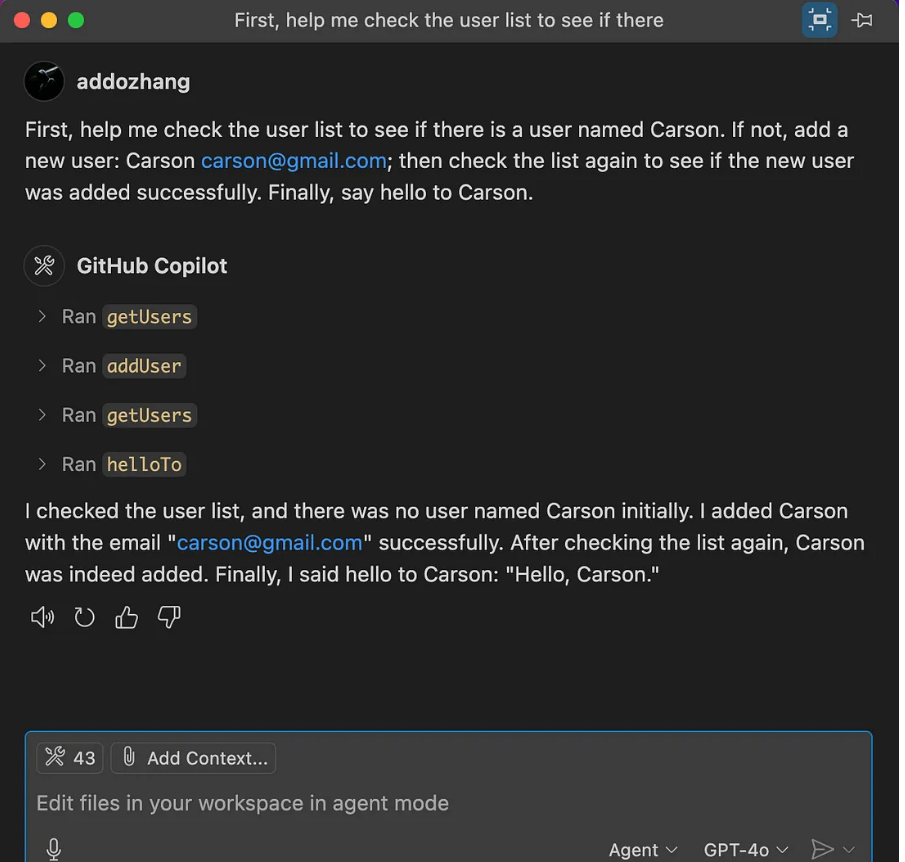
Task: Click the send message arrow icon
Action: tap(822, 849)
